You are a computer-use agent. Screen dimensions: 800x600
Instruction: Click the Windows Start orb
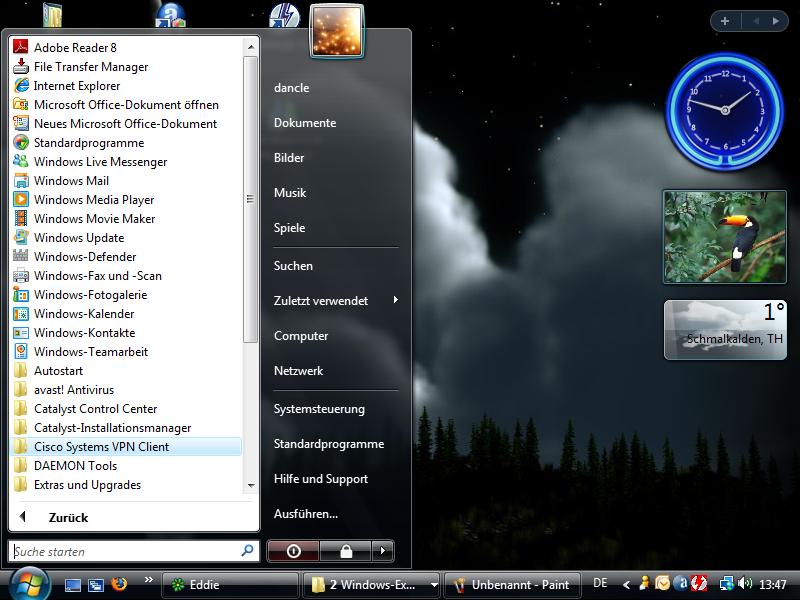click(28, 583)
